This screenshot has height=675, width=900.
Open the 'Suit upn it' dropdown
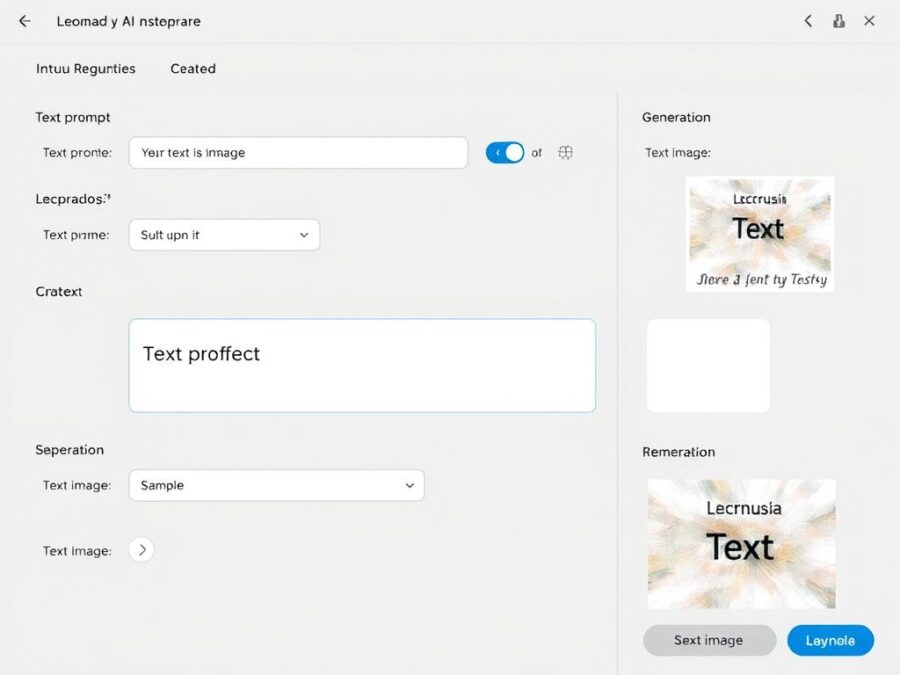pos(223,234)
